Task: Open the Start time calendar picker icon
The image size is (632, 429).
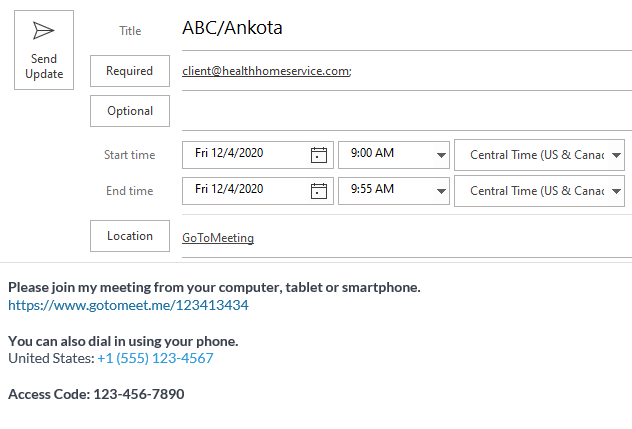Action: (x=318, y=155)
